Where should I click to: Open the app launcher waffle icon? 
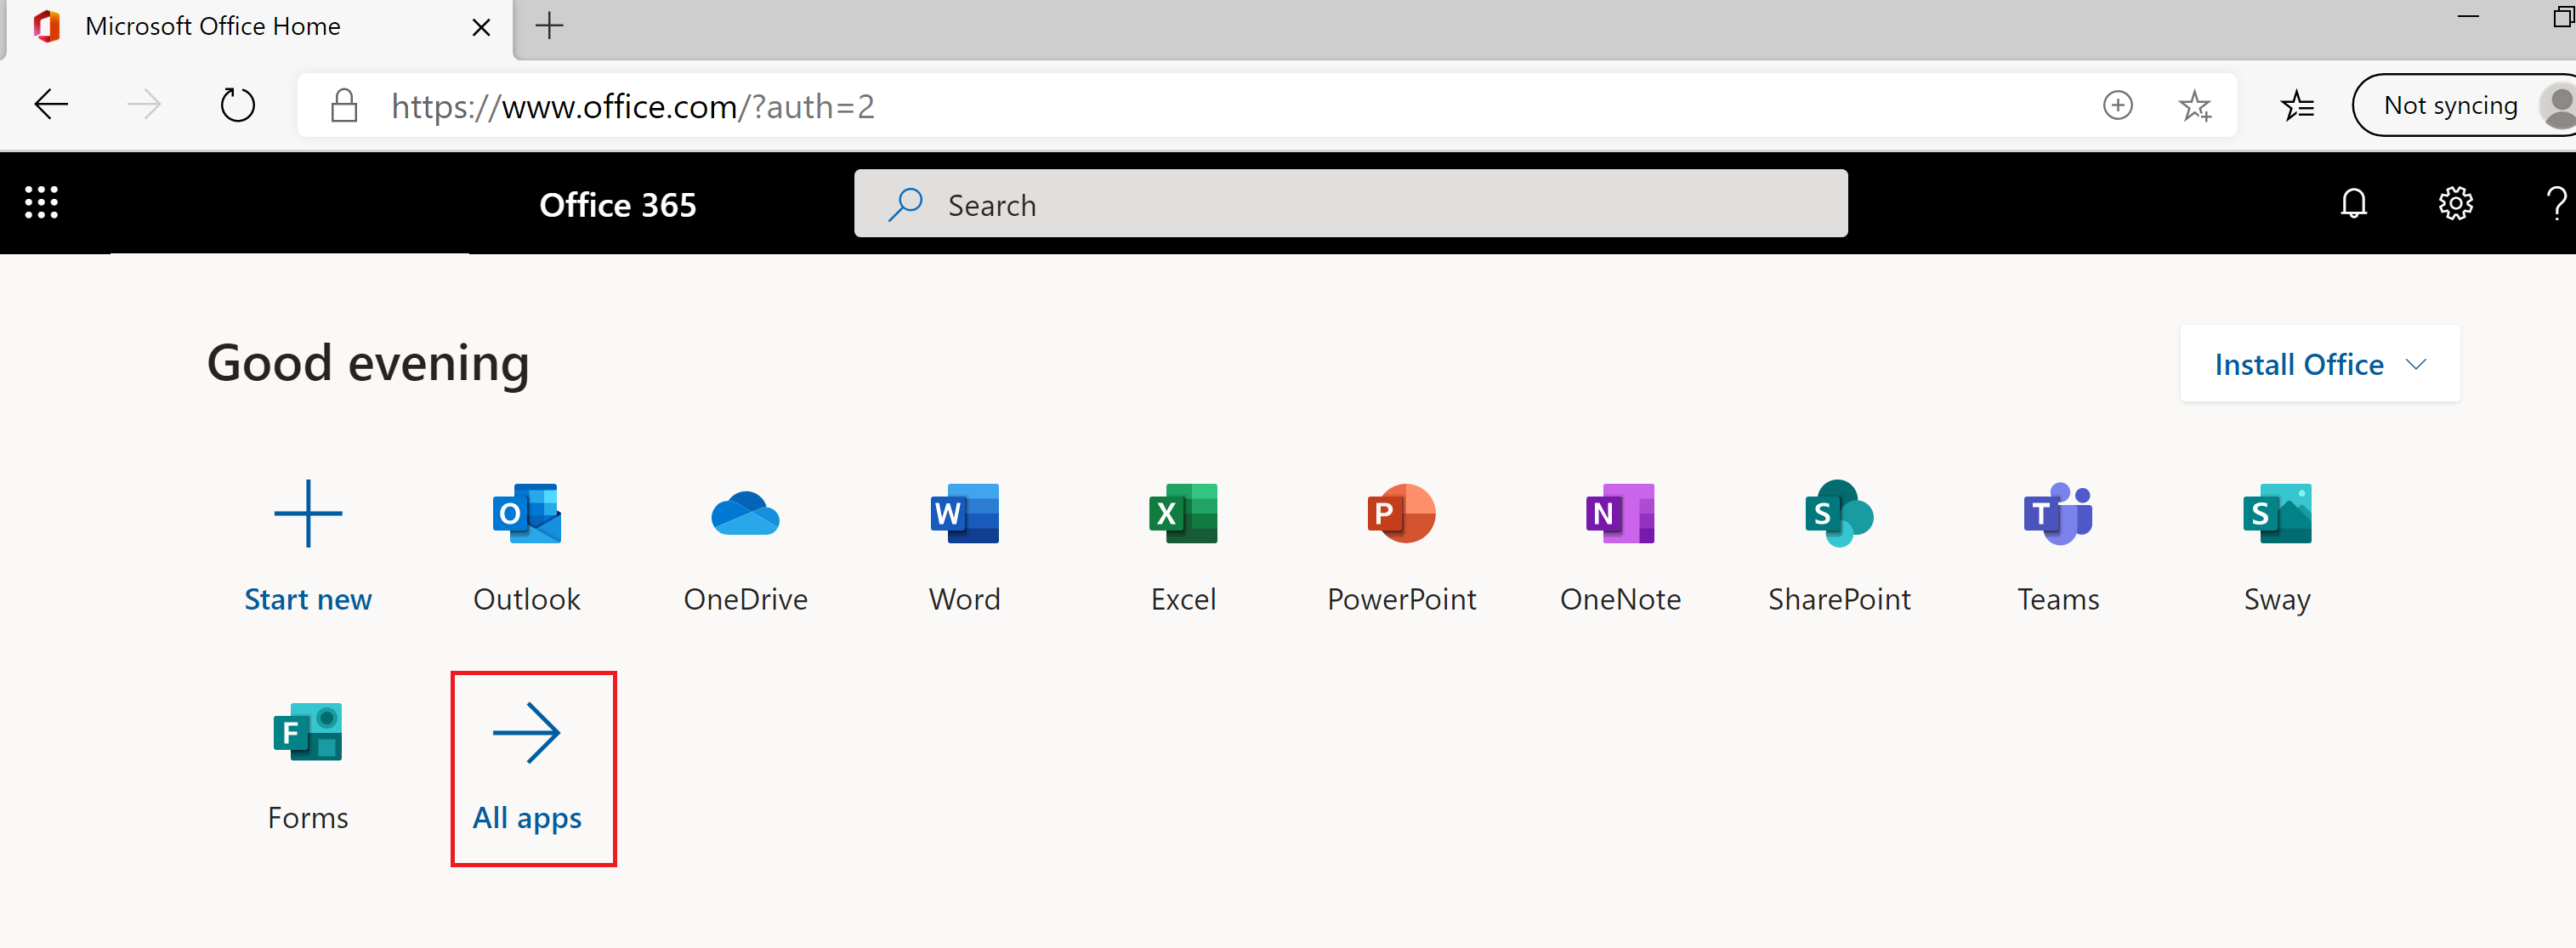(x=41, y=202)
